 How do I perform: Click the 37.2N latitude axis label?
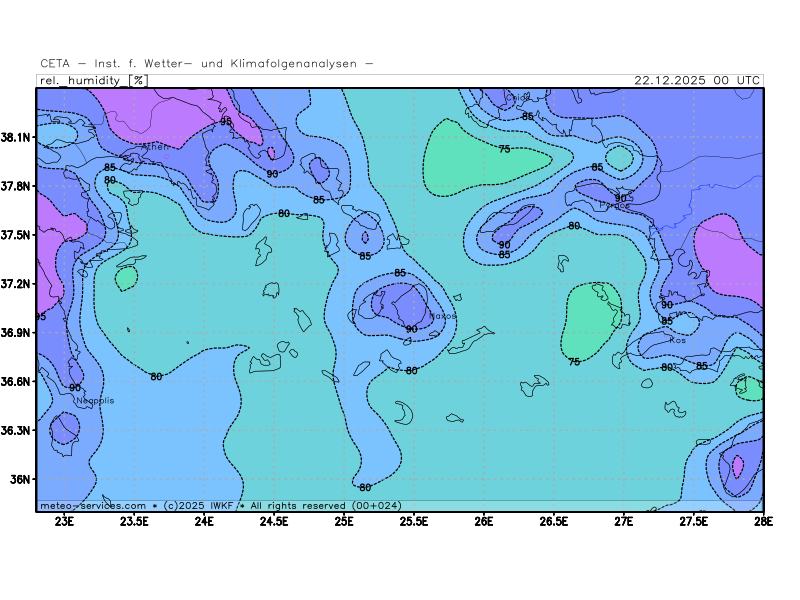(17, 284)
